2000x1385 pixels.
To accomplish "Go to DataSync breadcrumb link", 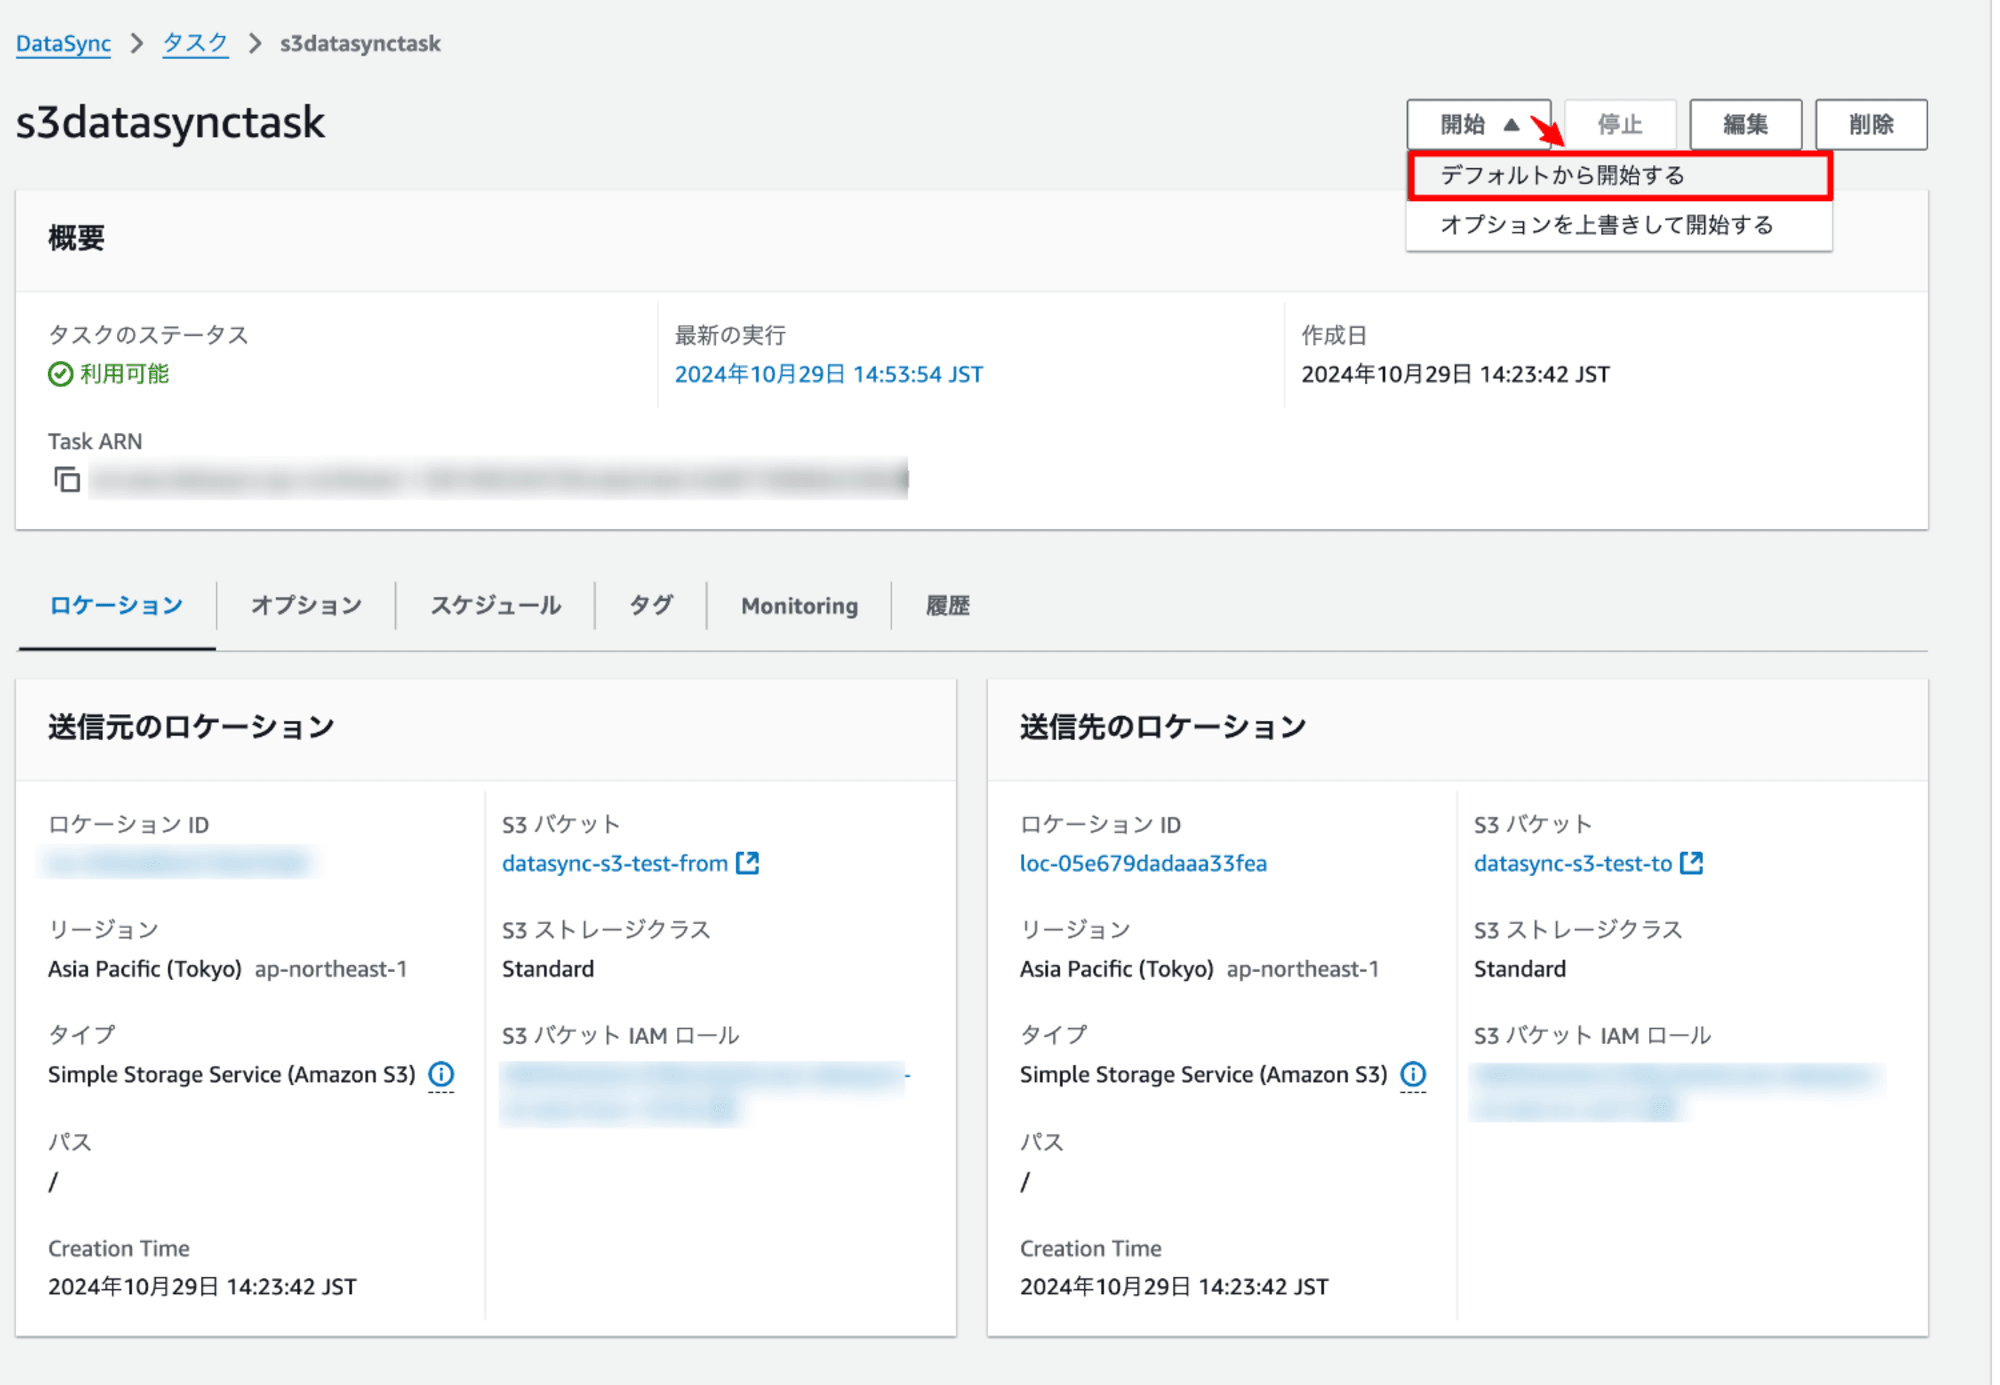I will point(63,44).
